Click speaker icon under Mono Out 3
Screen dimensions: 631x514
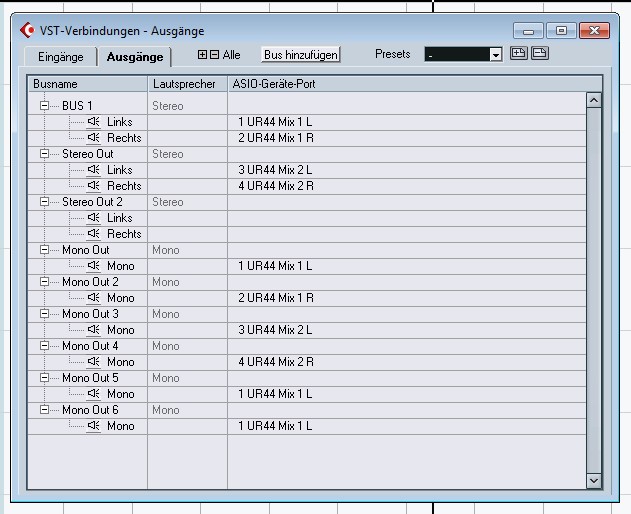pos(93,330)
